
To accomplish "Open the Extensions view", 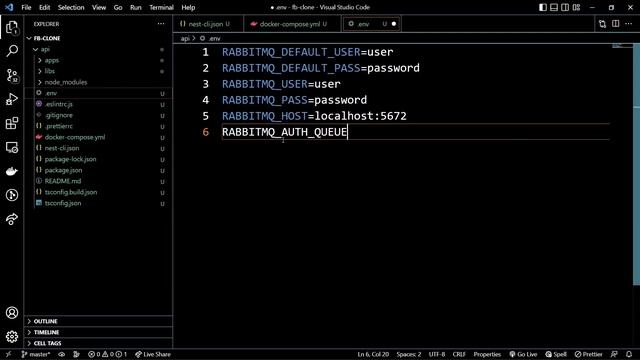I will [x=12, y=123].
